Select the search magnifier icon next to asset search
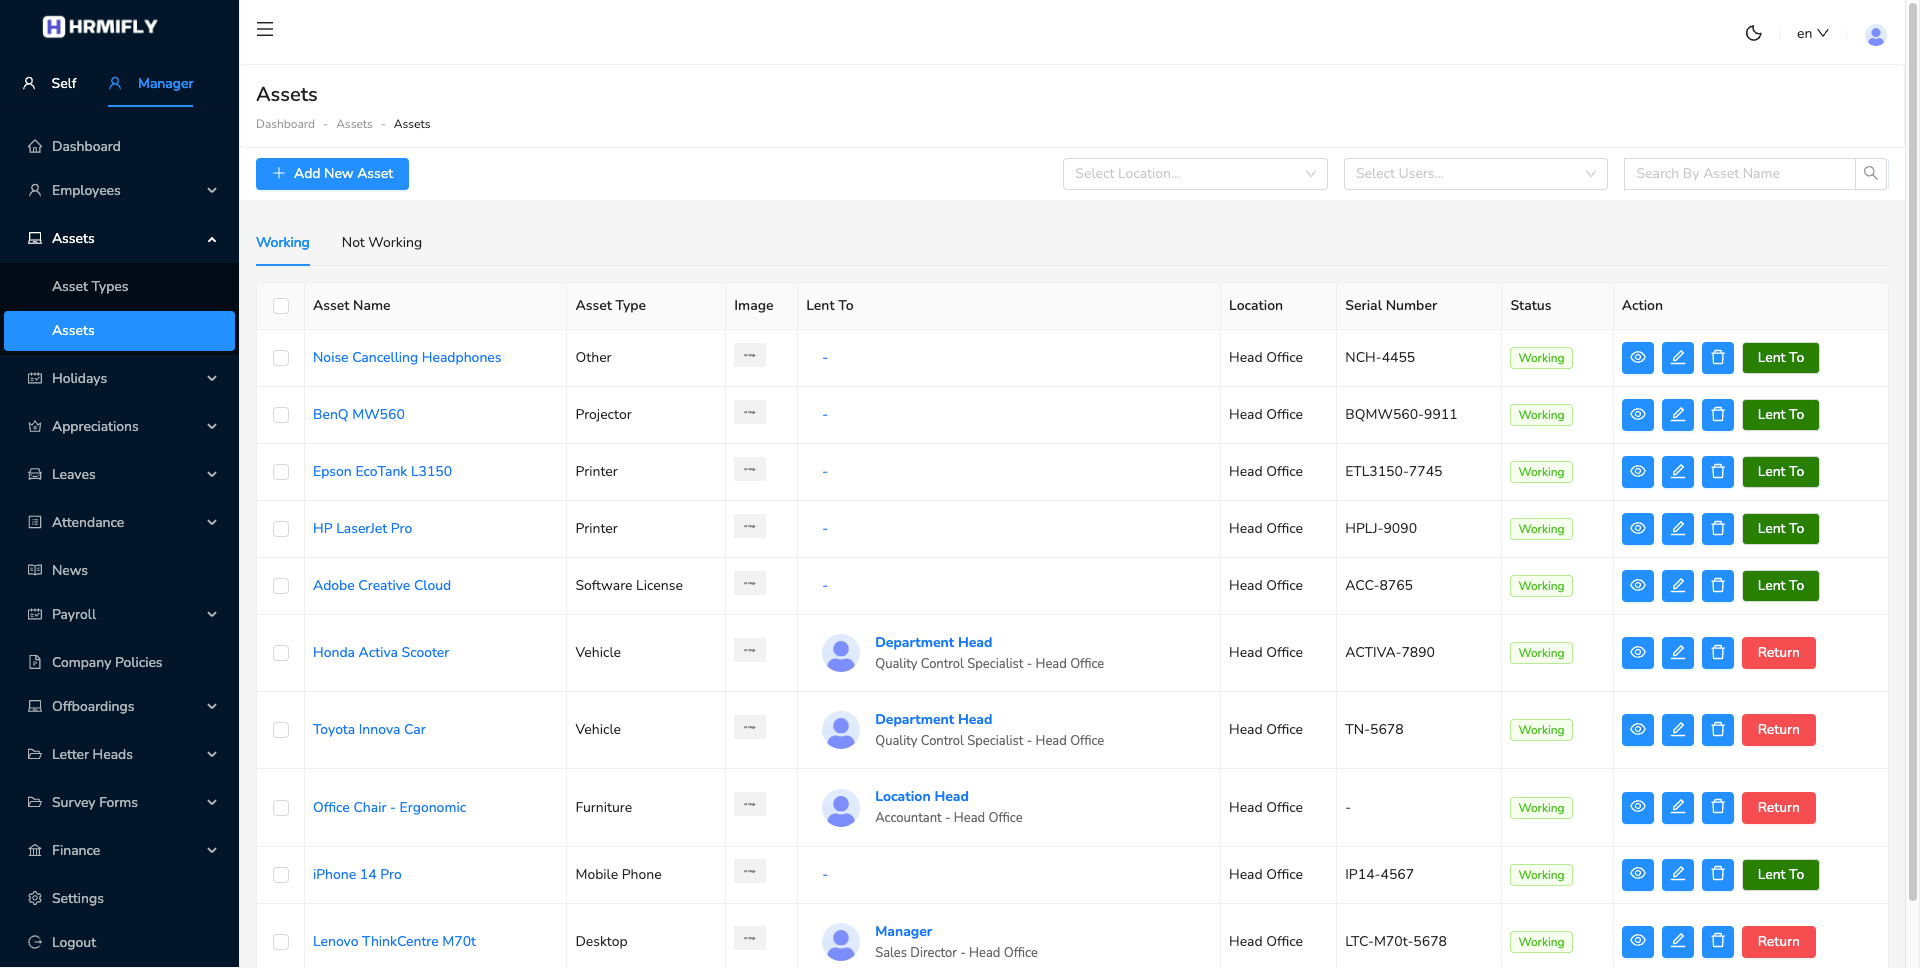1920x968 pixels. point(1871,173)
